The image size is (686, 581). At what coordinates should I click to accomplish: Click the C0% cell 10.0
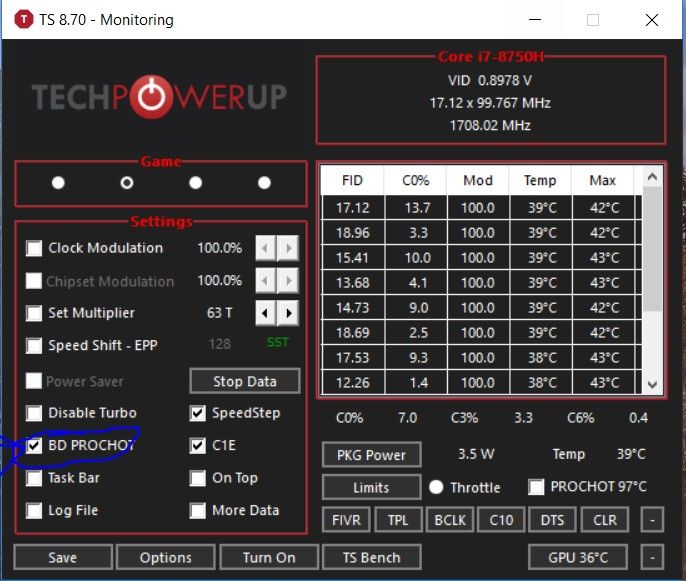click(416, 257)
